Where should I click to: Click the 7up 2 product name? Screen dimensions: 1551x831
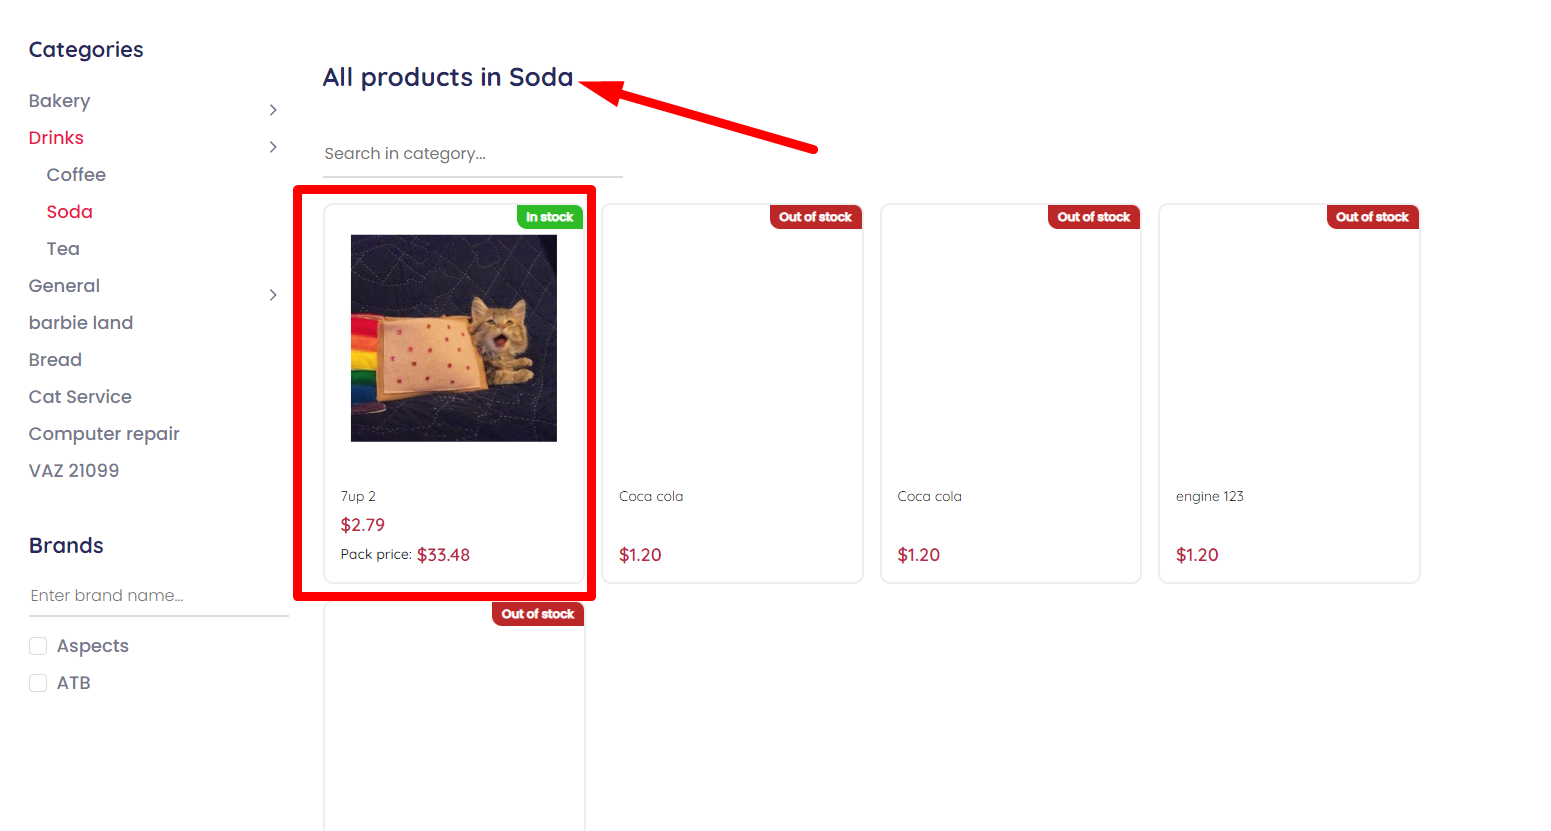click(358, 496)
